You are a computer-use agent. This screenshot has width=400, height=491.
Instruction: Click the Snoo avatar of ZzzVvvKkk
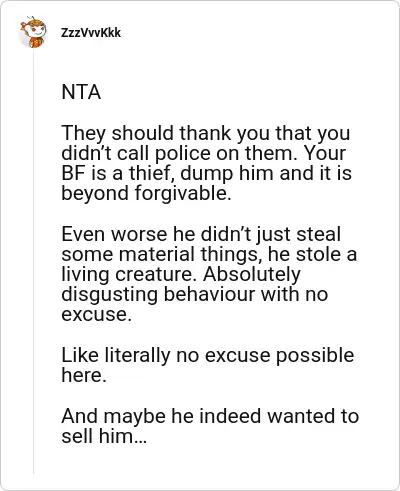(33, 33)
